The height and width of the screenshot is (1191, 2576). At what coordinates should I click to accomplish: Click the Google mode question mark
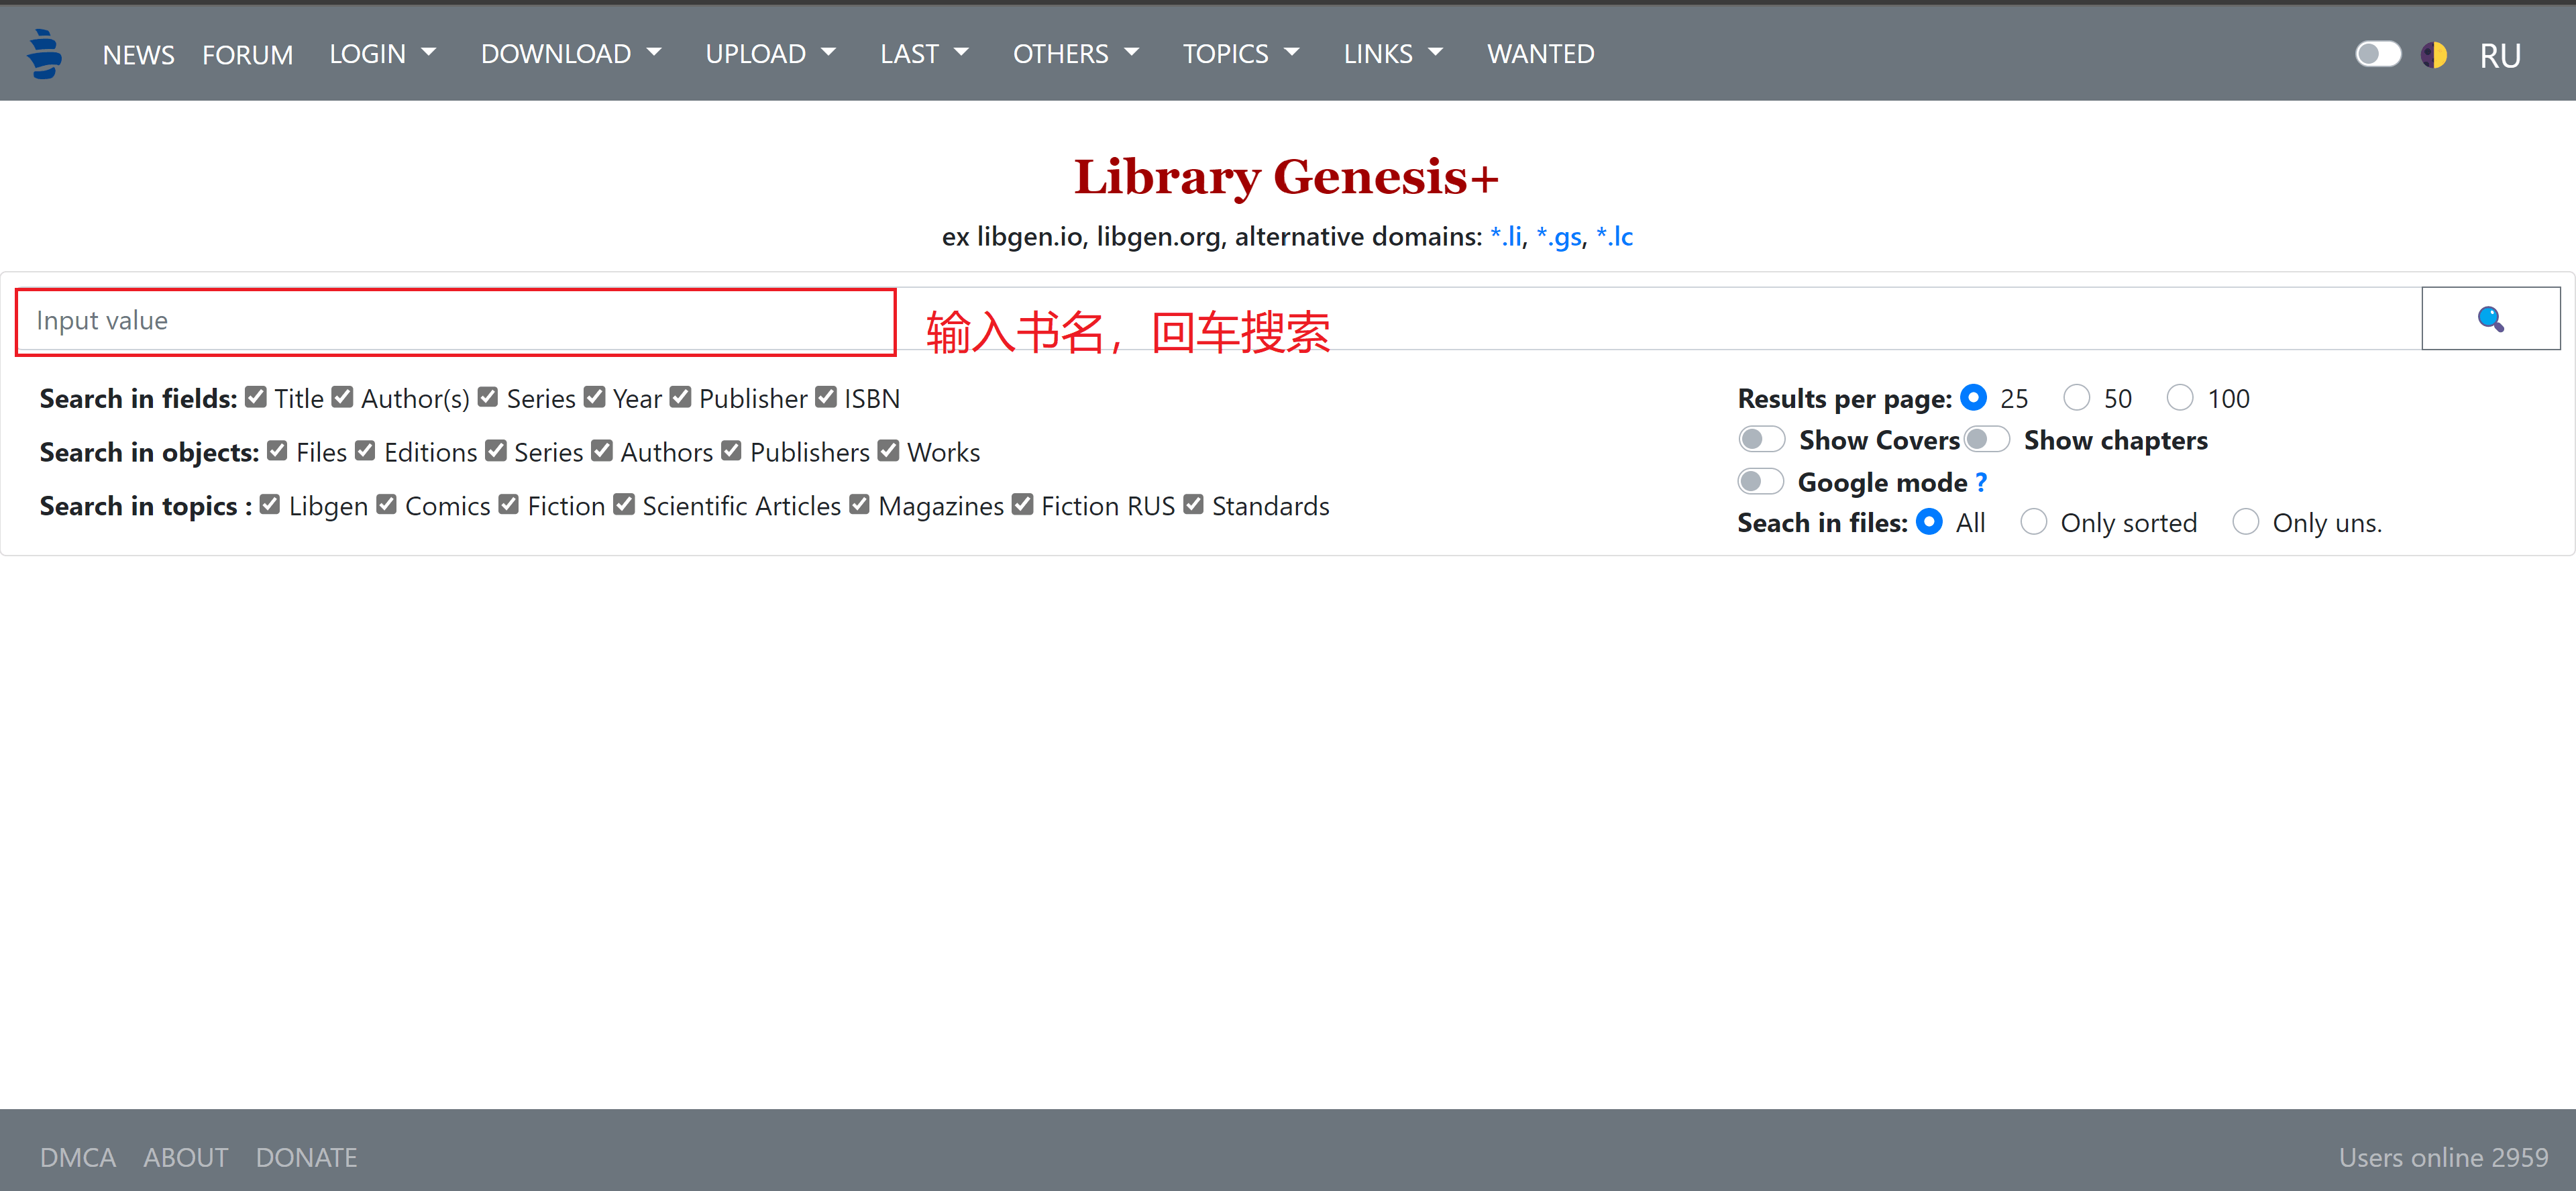[1981, 483]
